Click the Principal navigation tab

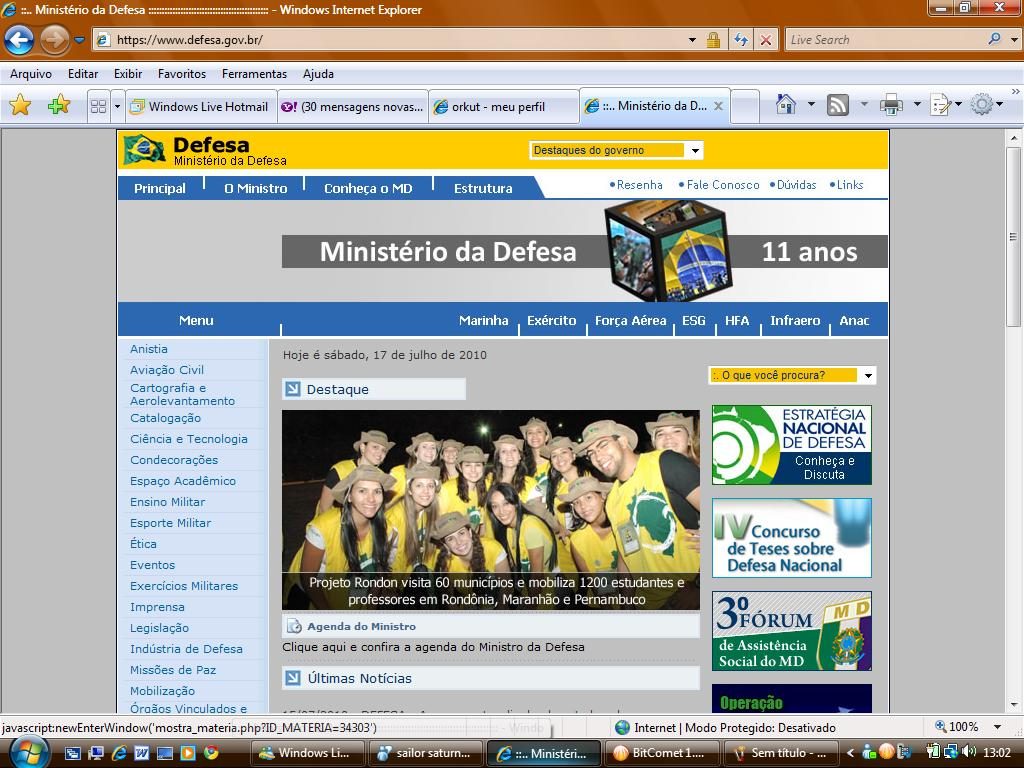(x=160, y=188)
